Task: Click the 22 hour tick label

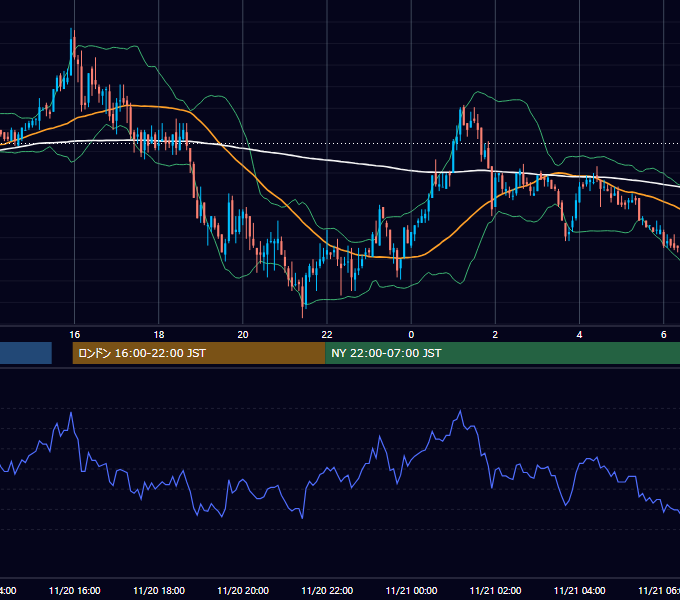Action: pos(327,334)
